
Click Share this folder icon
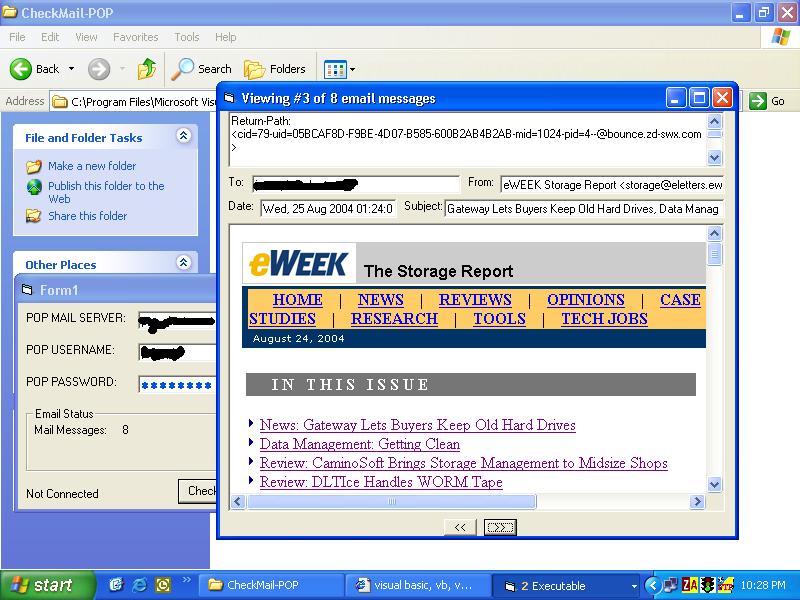tap(34, 216)
